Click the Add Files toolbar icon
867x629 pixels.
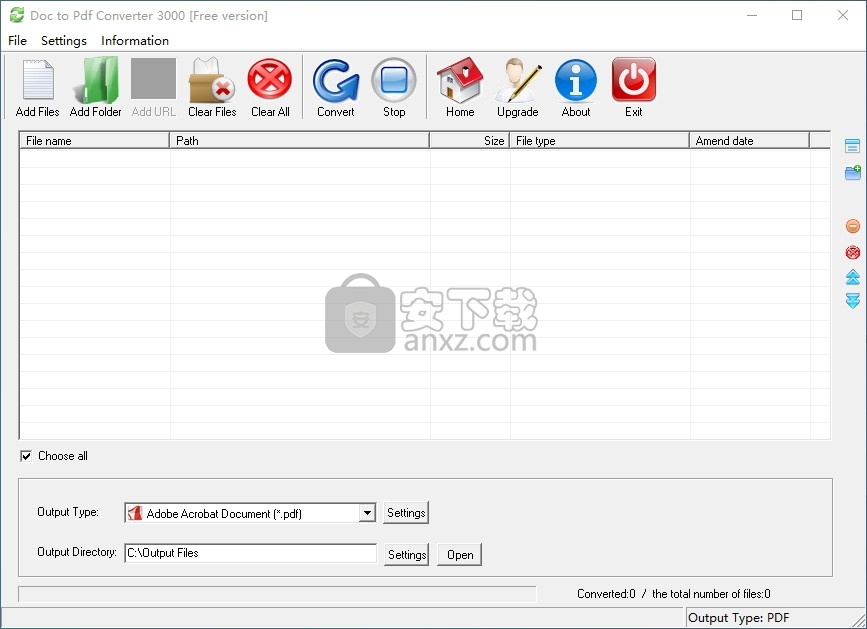coord(38,81)
